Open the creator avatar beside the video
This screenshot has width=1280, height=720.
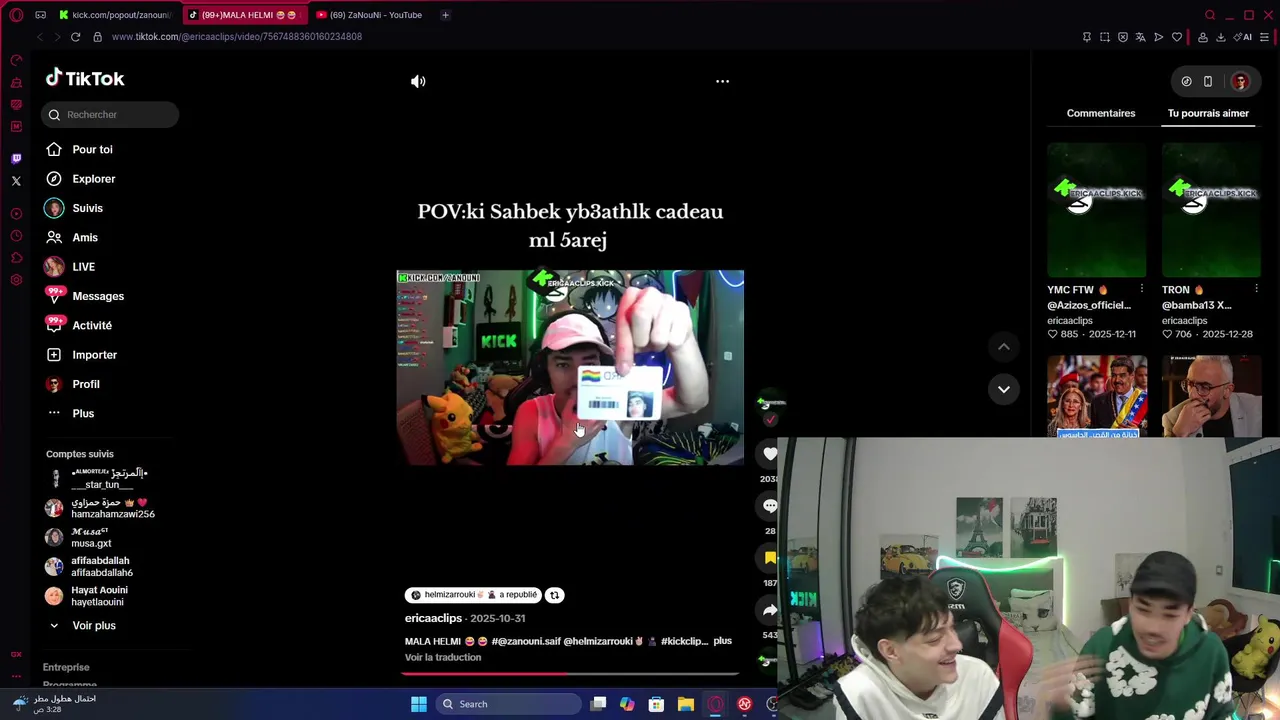(770, 403)
